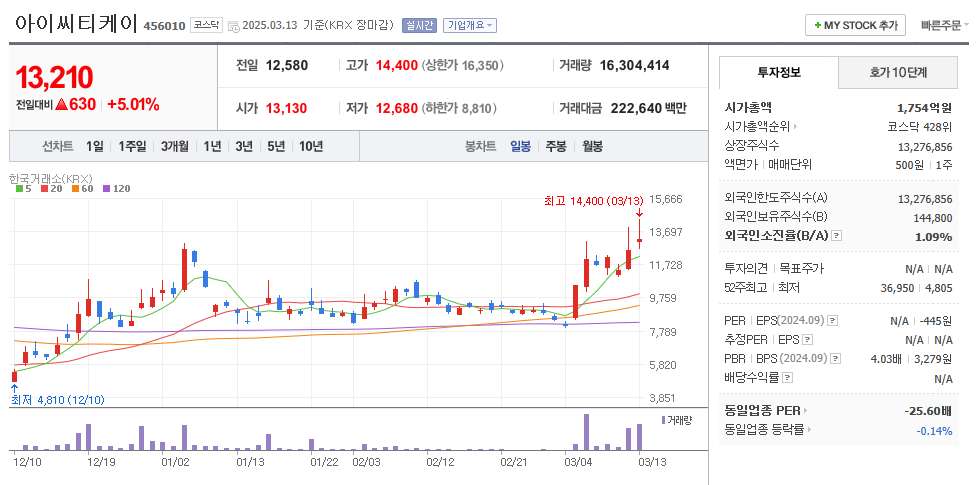Click the 상한가 16,350 upper limit text
The image size is (977, 485).
tap(462, 65)
